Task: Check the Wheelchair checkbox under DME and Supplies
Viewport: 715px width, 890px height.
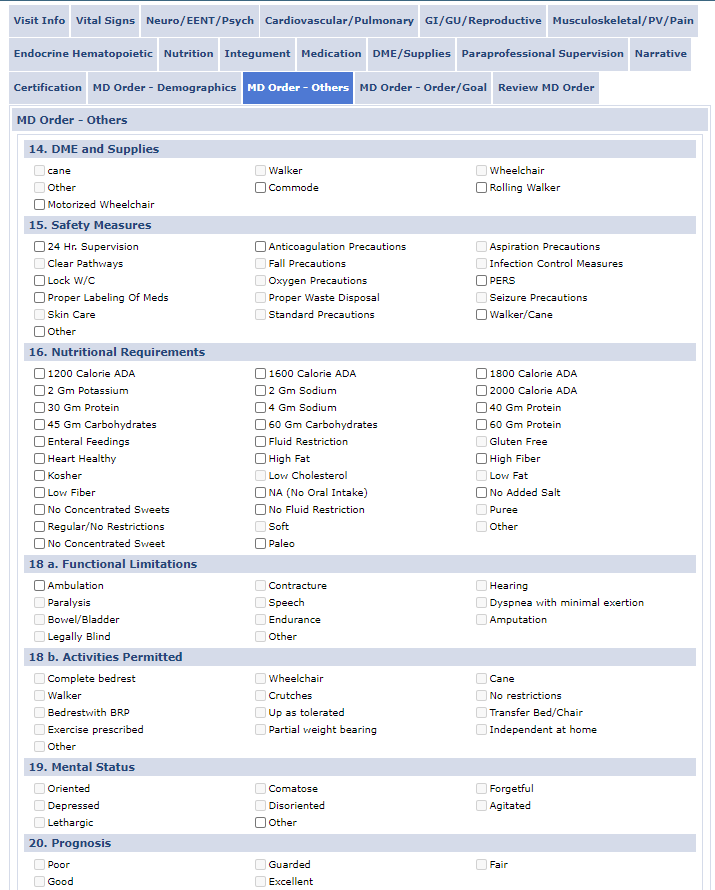Action: click(x=481, y=170)
